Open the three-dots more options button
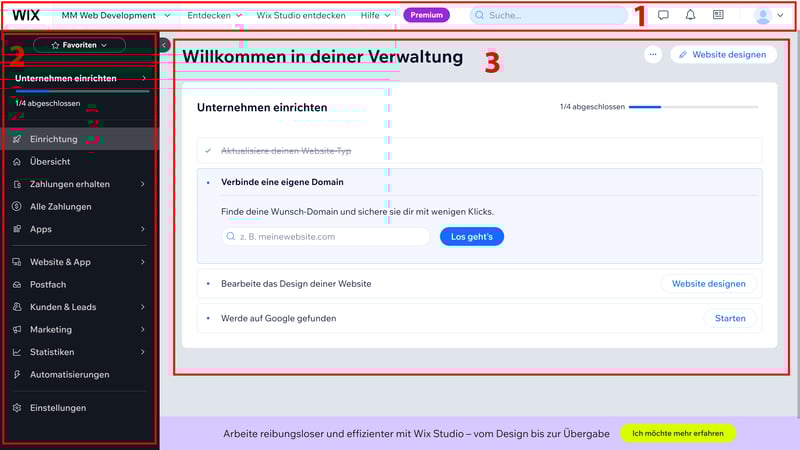 (653, 55)
